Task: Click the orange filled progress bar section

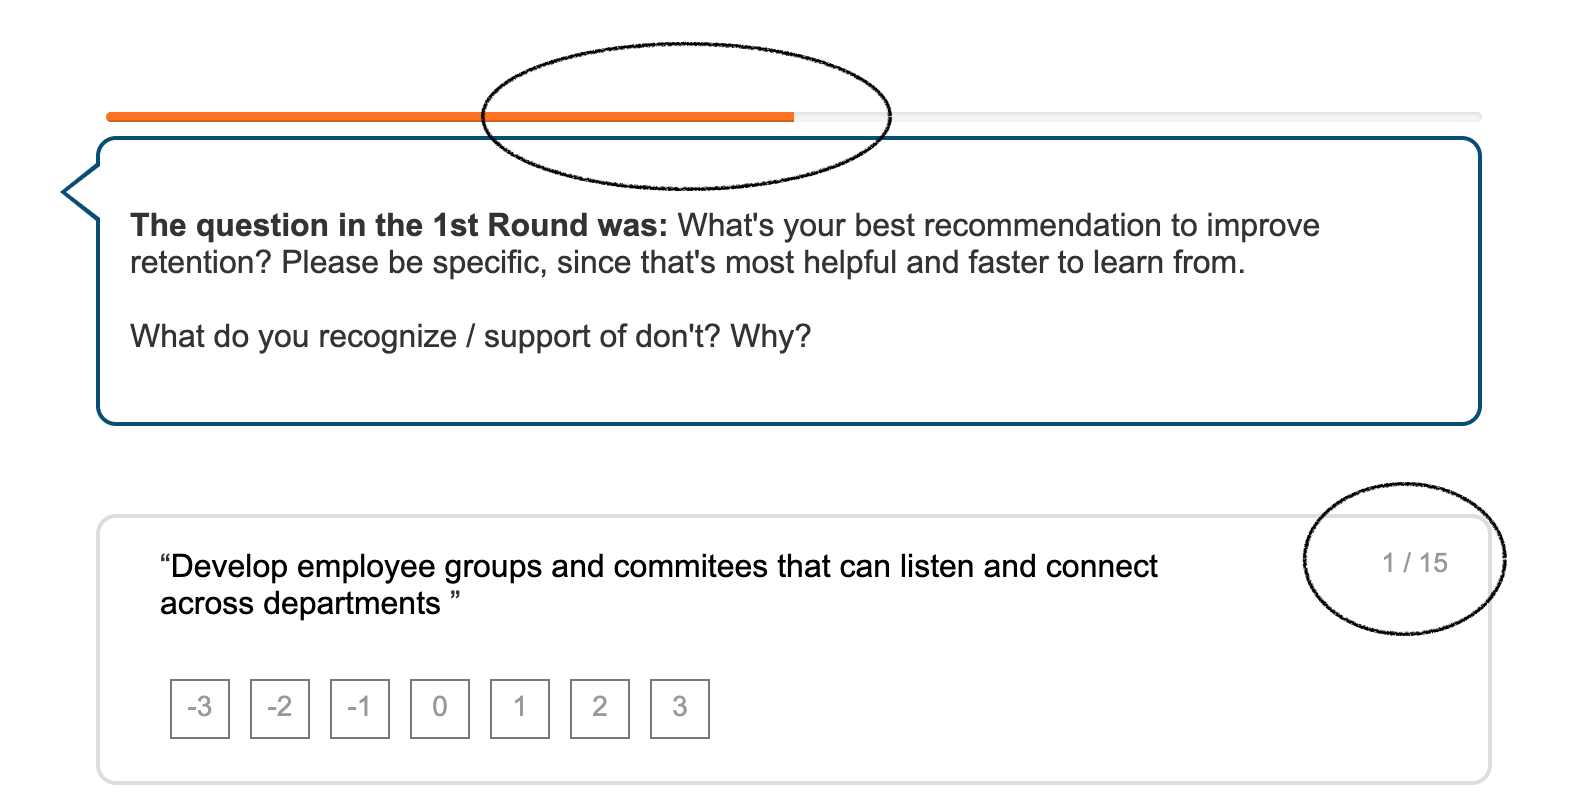Action: coord(450,117)
